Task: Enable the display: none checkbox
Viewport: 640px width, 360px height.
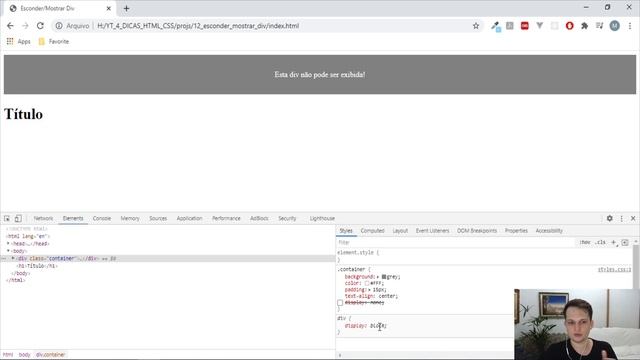Action: [340, 303]
